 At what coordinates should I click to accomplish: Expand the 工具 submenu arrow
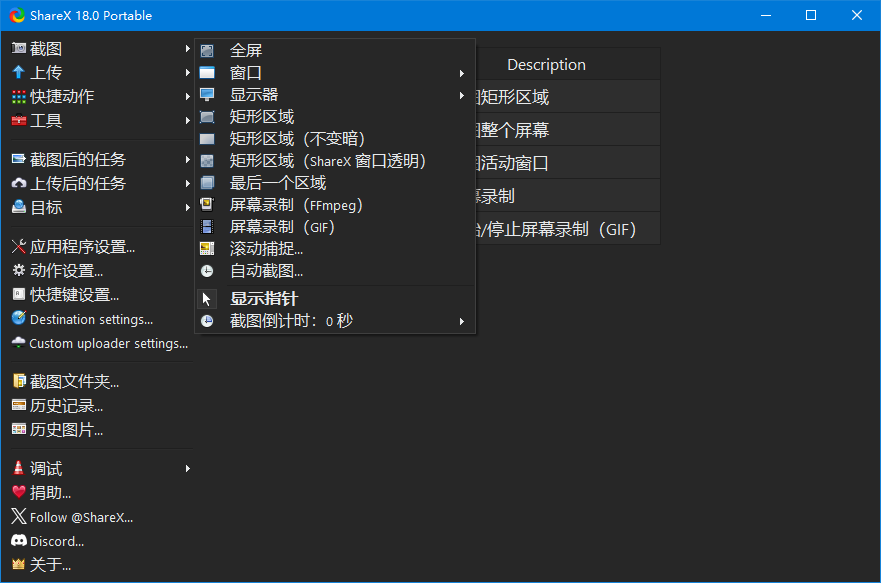pos(187,120)
